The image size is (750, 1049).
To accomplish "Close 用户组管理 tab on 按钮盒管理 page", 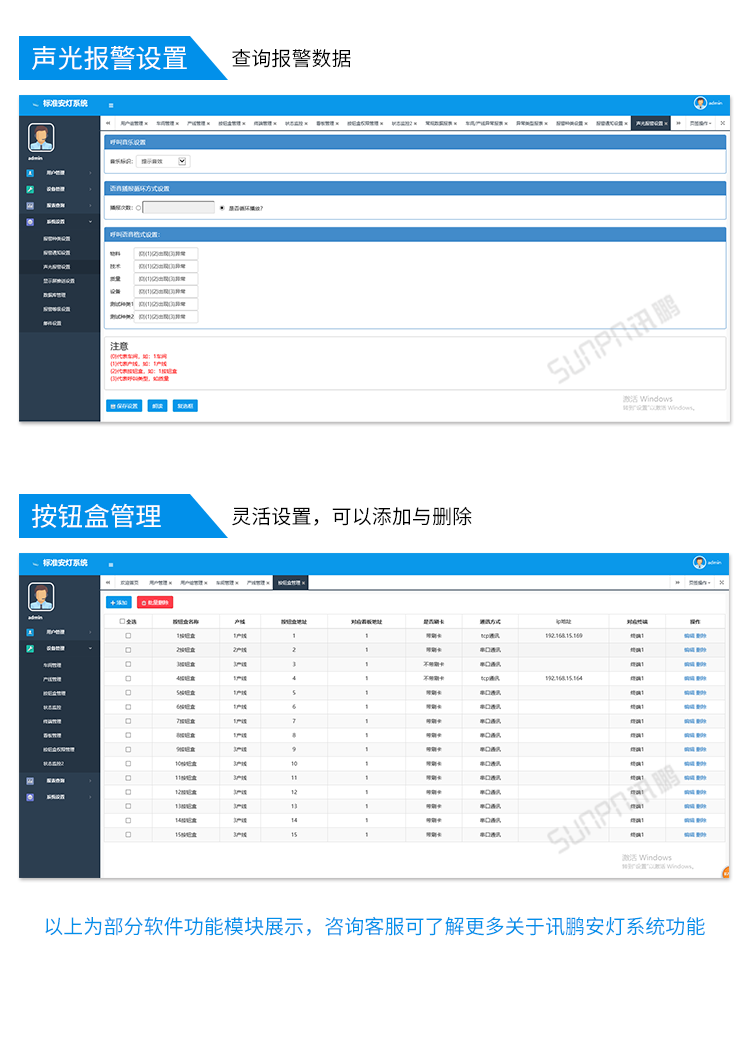I will pos(206,583).
